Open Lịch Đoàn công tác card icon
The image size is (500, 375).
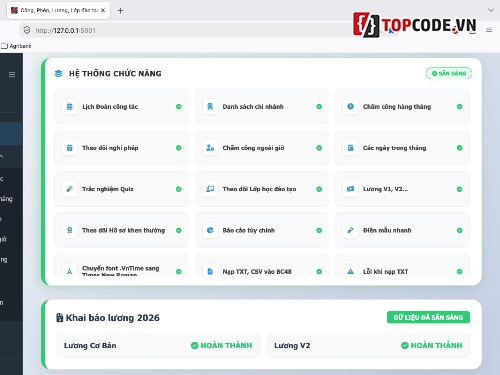point(70,107)
